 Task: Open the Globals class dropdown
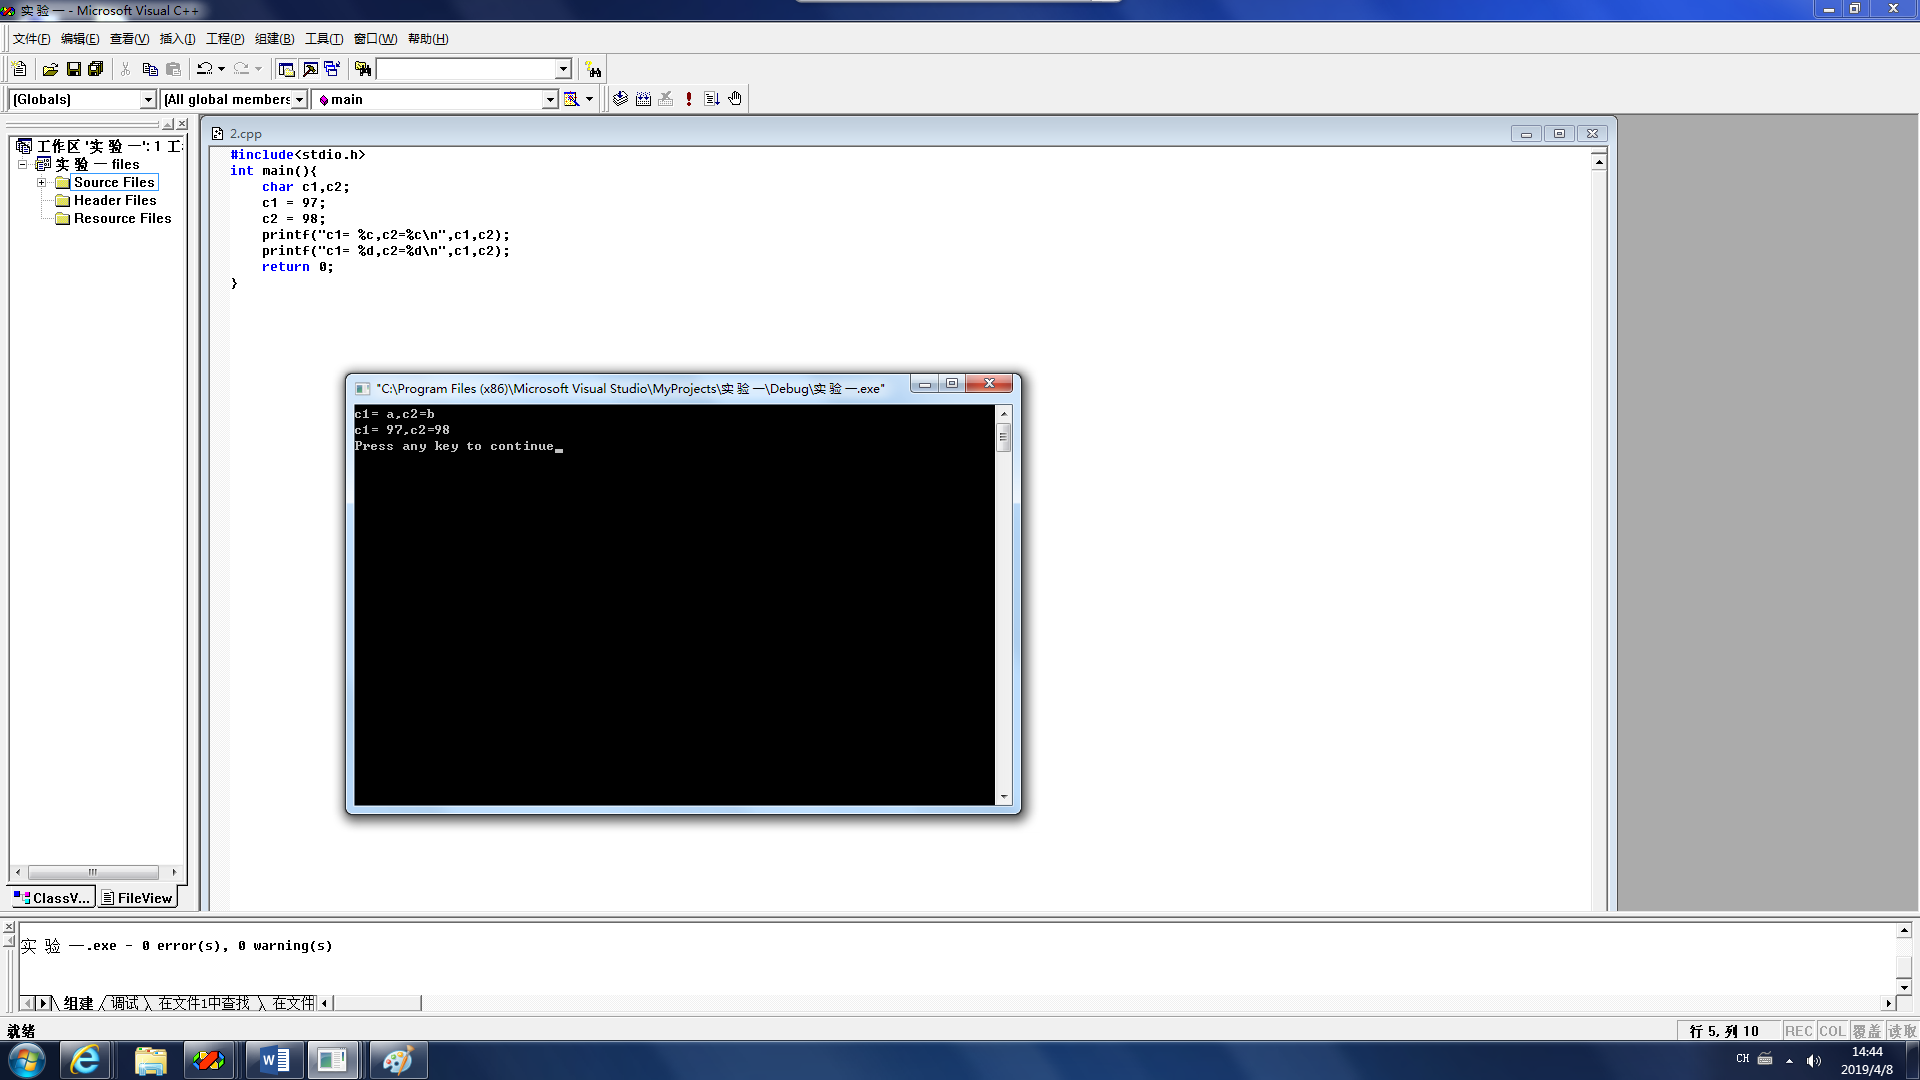click(x=148, y=99)
